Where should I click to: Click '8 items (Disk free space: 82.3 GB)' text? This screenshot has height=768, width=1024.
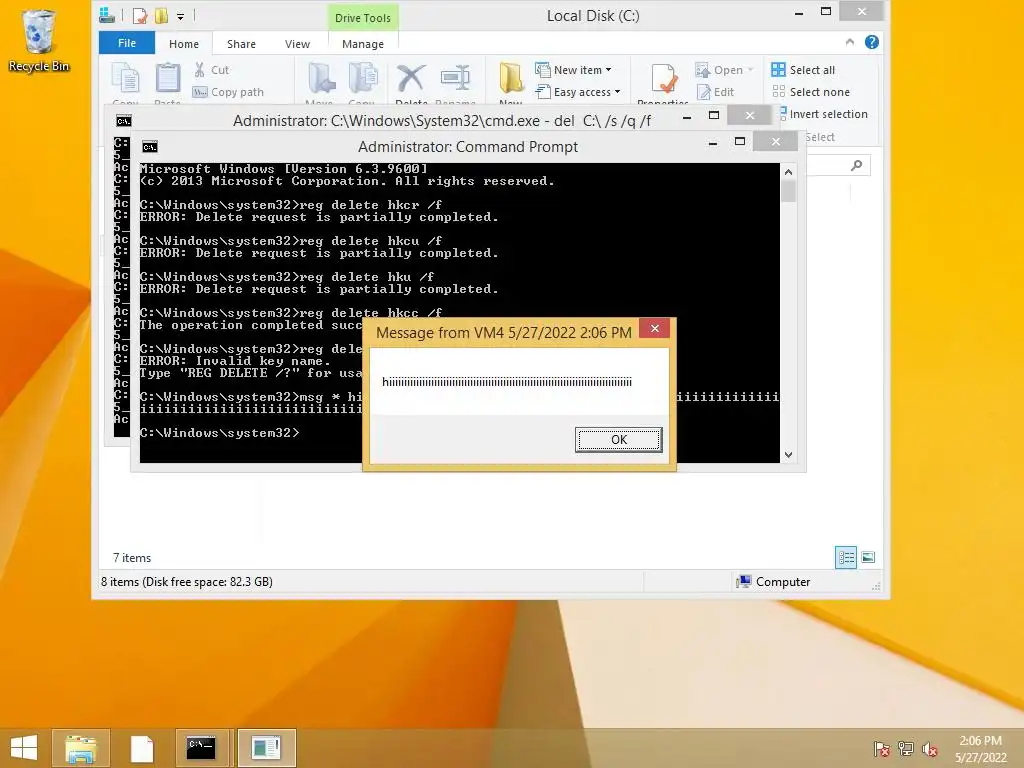187,582
